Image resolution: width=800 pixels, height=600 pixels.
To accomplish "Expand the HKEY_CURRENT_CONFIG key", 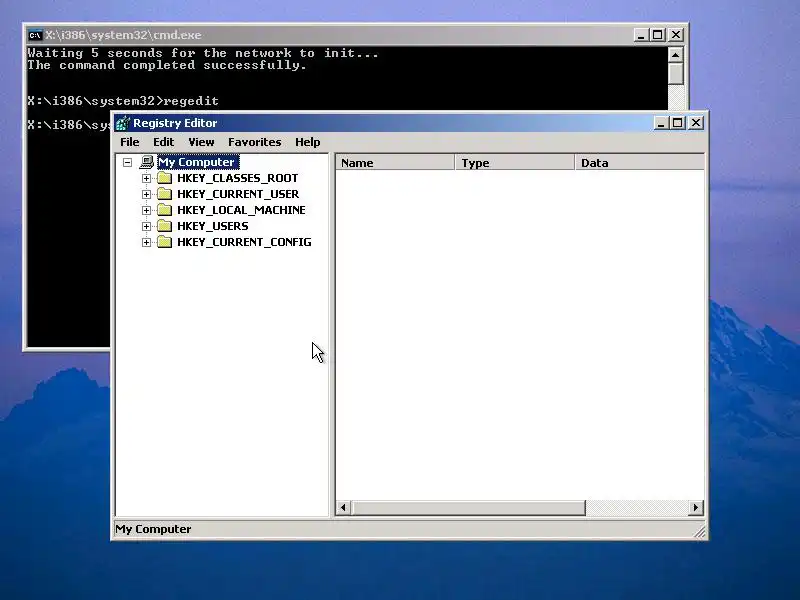I will coord(146,242).
